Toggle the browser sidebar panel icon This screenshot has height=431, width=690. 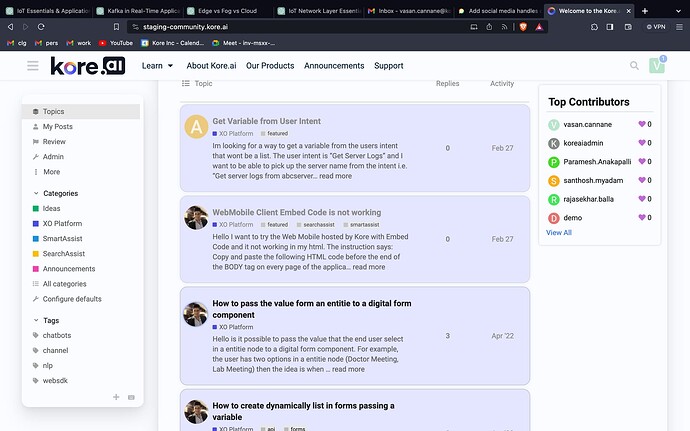coord(610,27)
